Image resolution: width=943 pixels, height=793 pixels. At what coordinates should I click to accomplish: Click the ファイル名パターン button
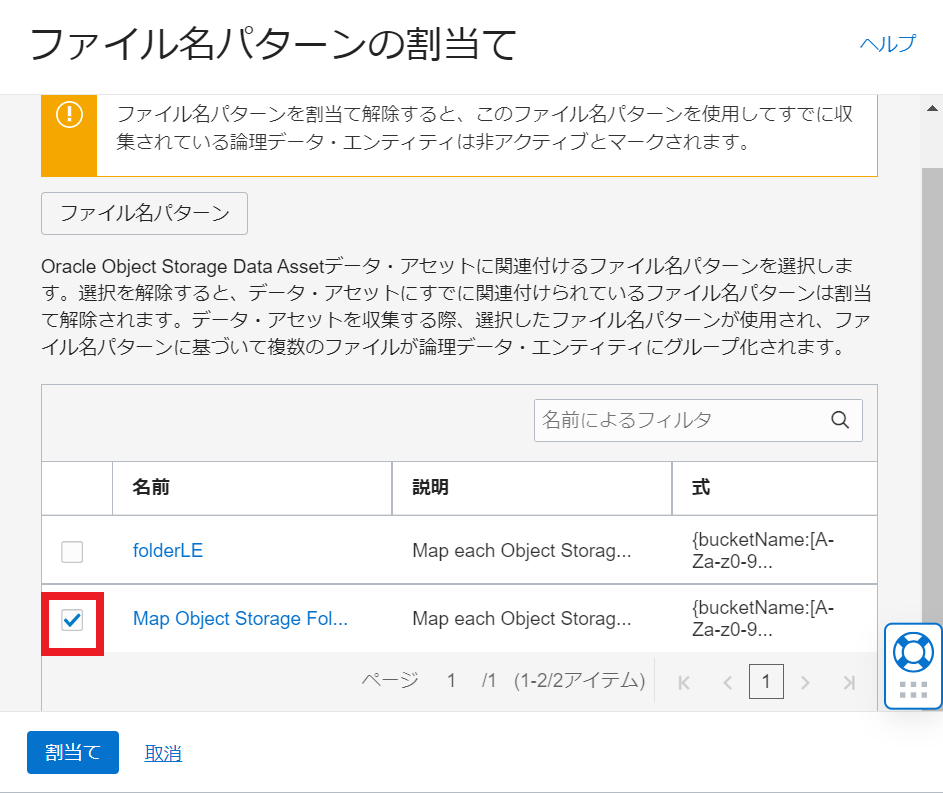coord(144,213)
